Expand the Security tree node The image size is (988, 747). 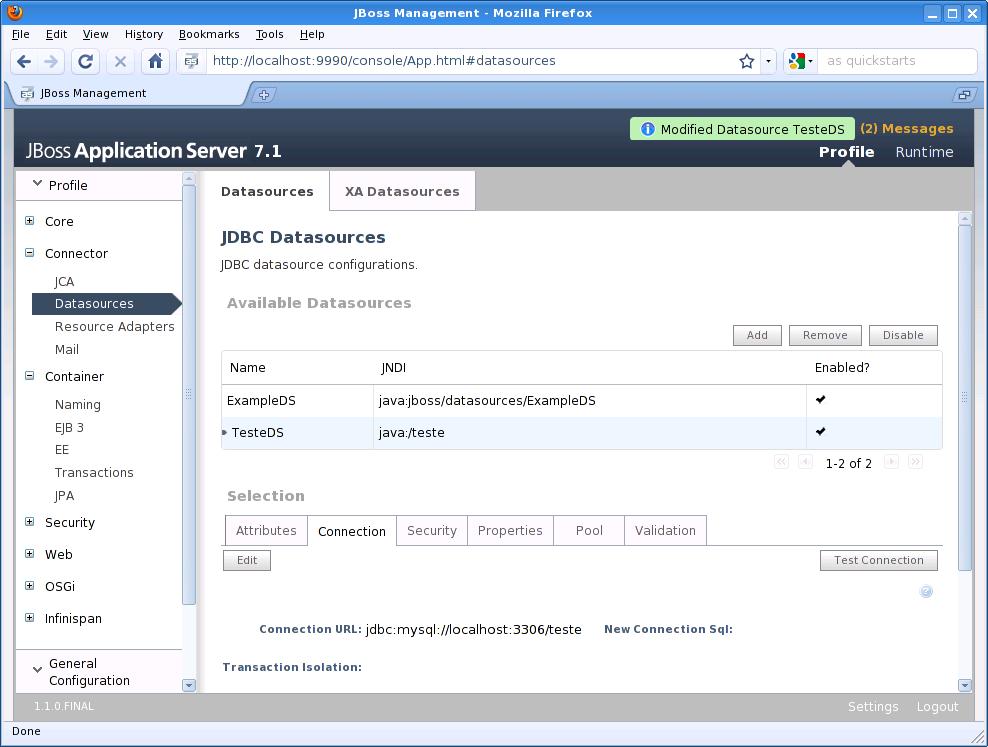coord(30,522)
